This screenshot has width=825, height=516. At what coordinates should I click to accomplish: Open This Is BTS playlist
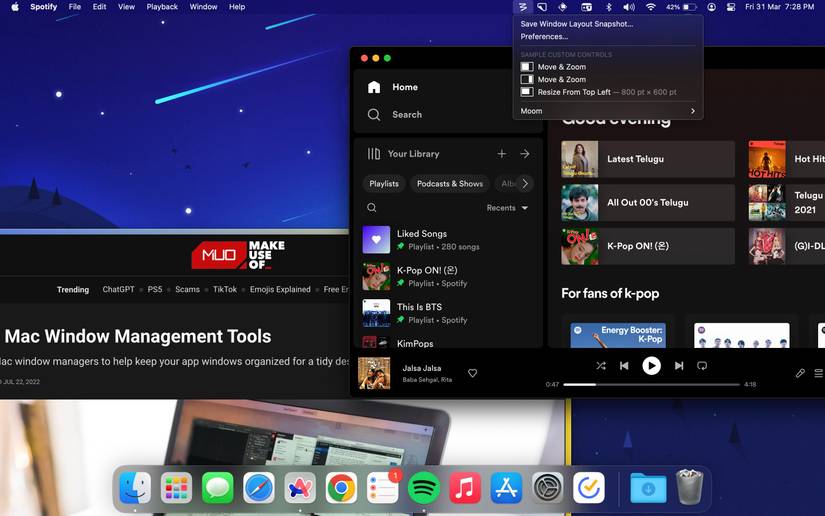click(447, 313)
